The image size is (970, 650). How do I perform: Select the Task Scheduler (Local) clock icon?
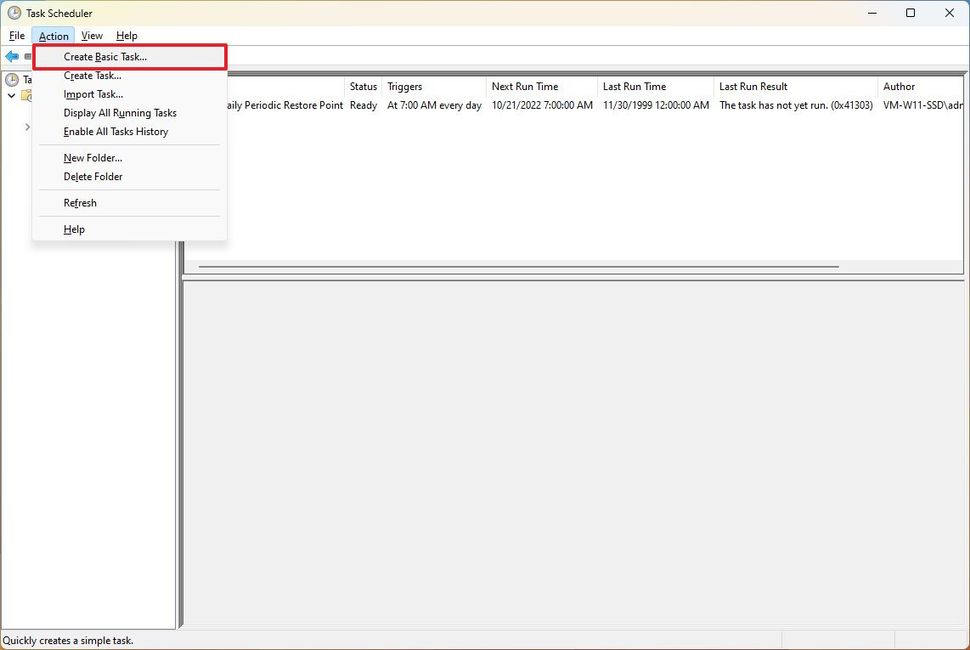pyautogui.click(x=13, y=79)
